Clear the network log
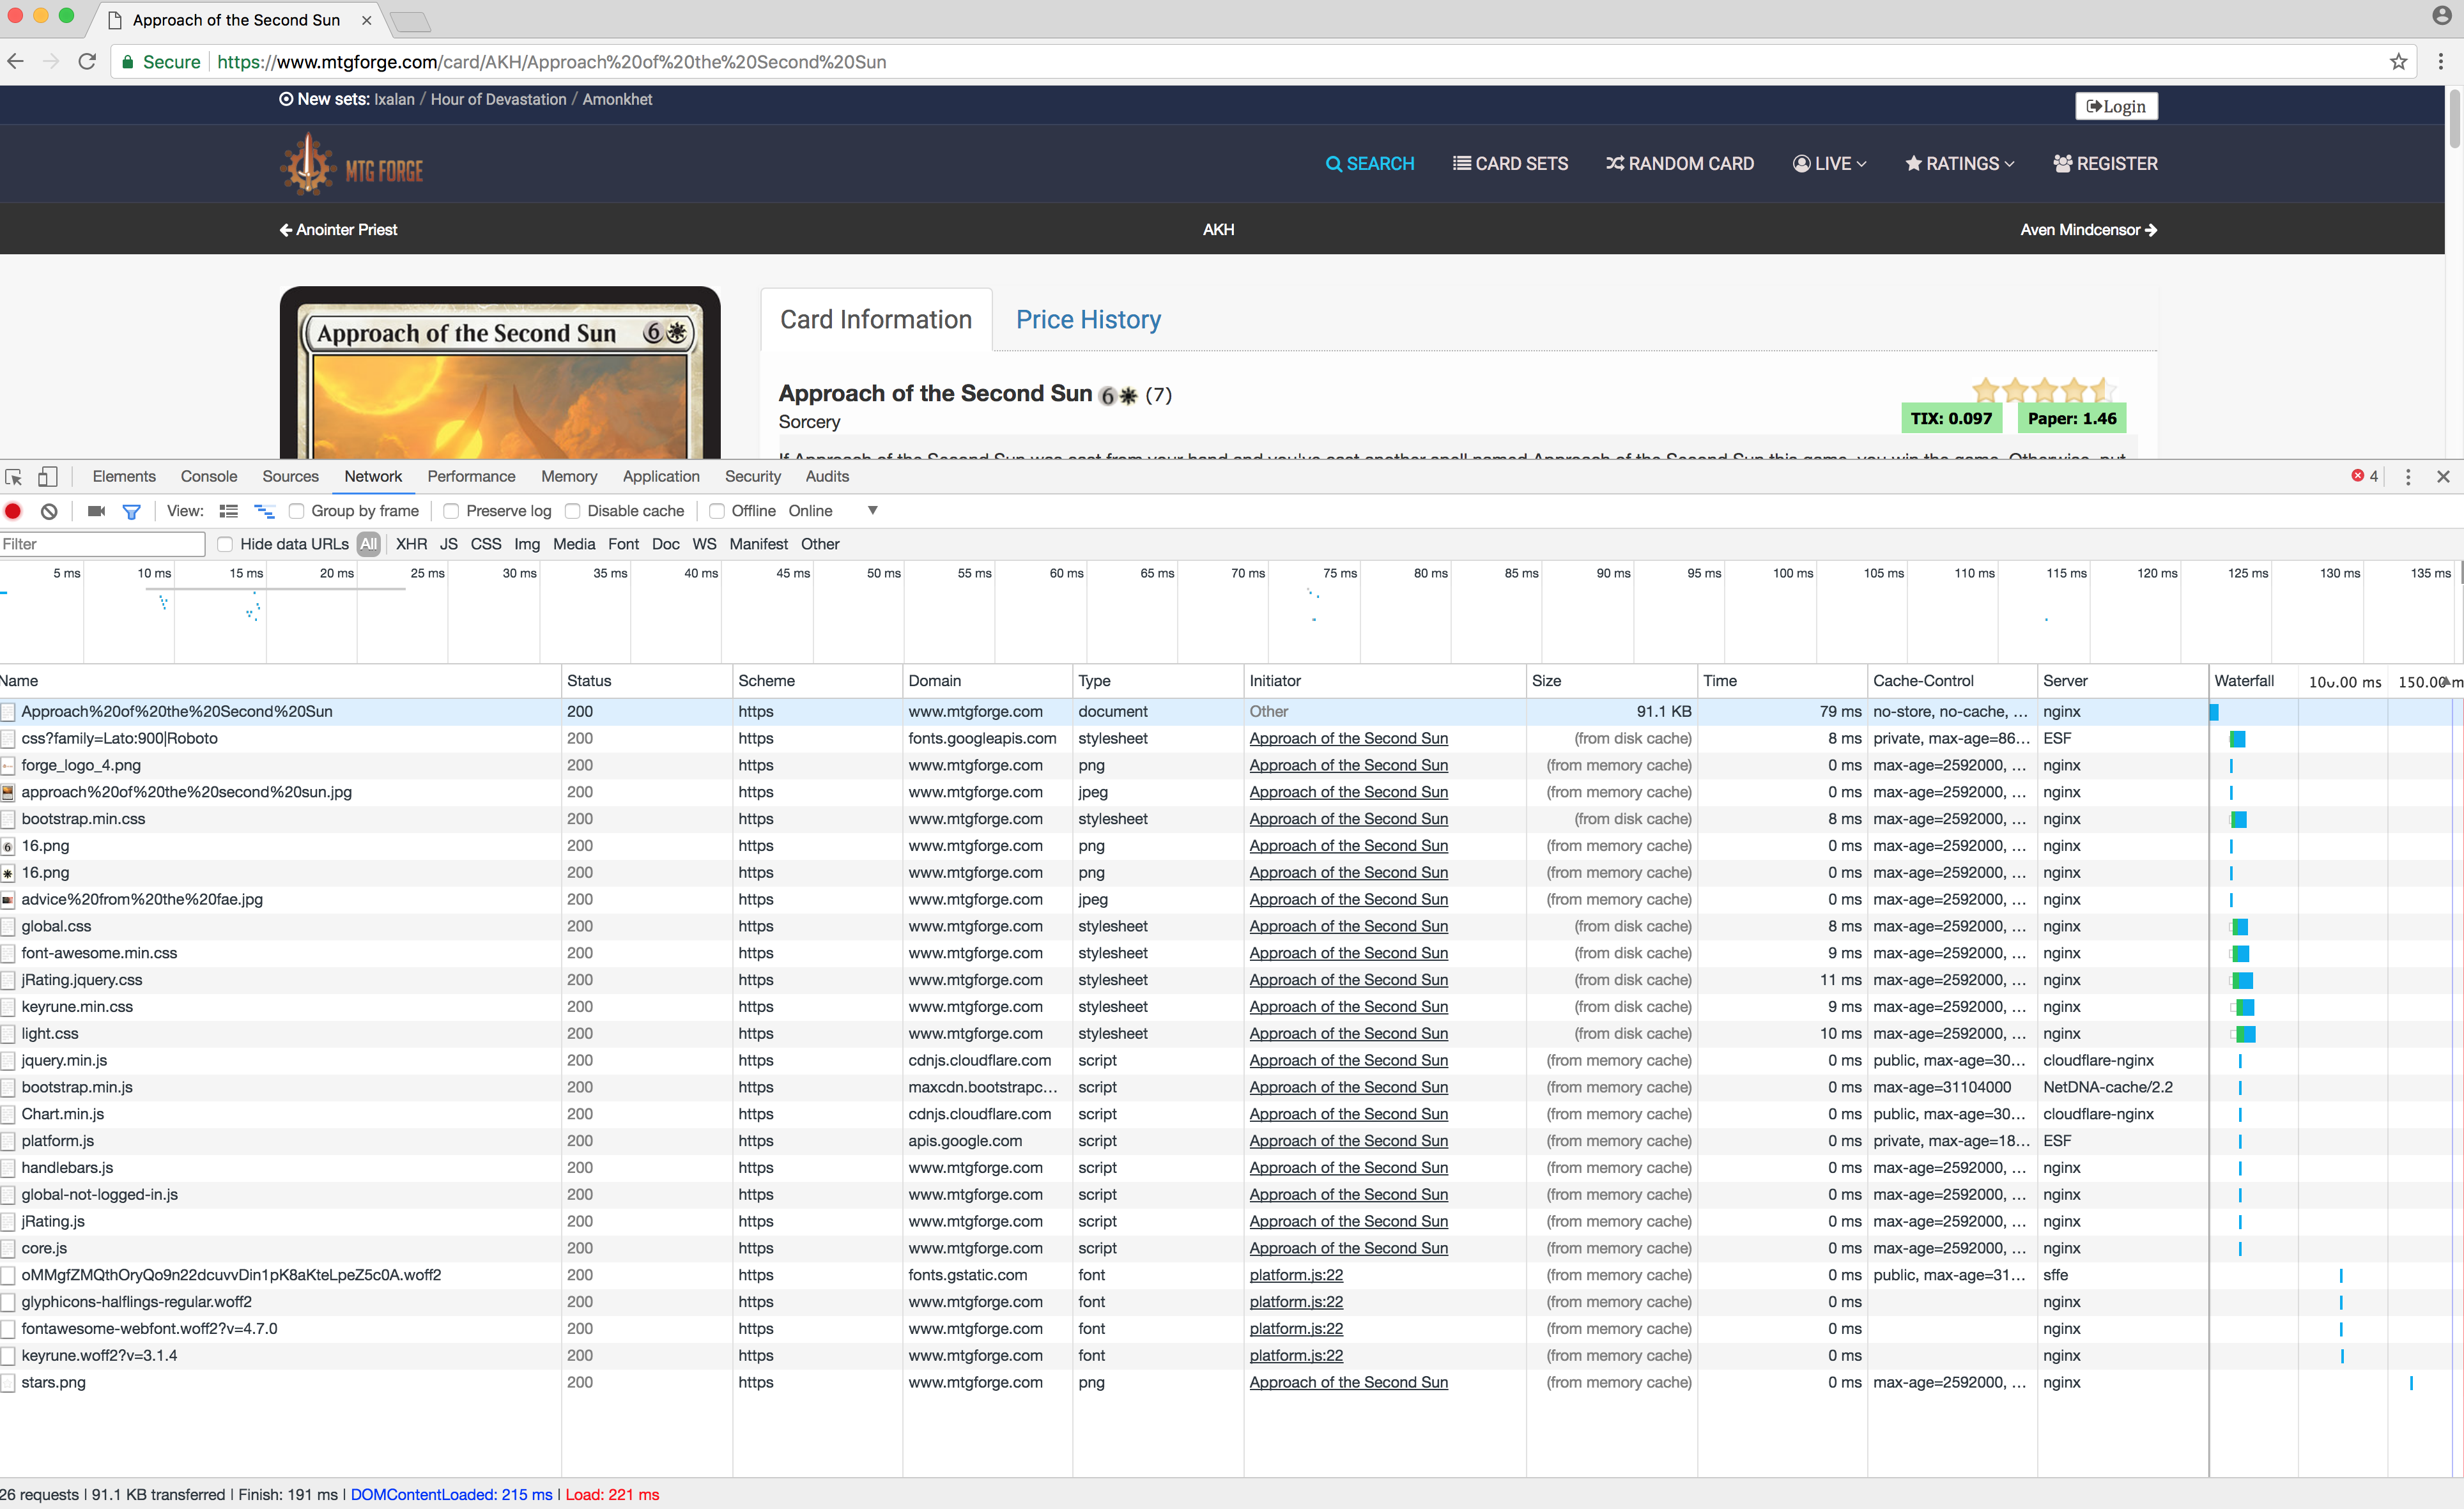This screenshot has width=2464, height=1509. point(49,511)
